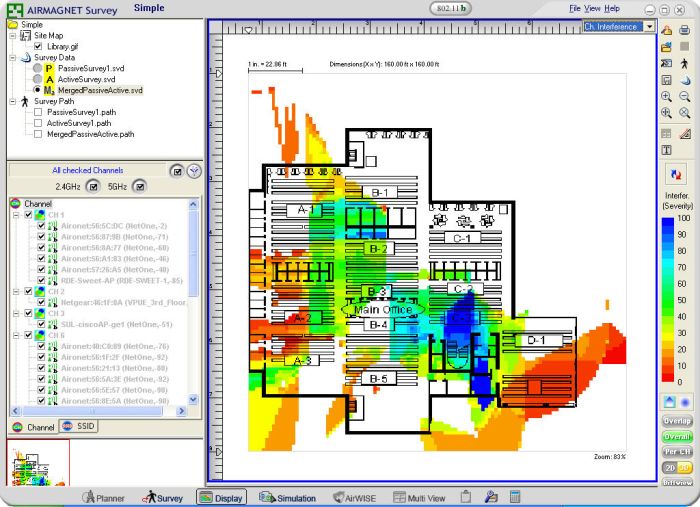Image resolution: width=700 pixels, height=507 pixels.
Task: Uncheck the CH 1 channel checkbox
Action: (28, 215)
